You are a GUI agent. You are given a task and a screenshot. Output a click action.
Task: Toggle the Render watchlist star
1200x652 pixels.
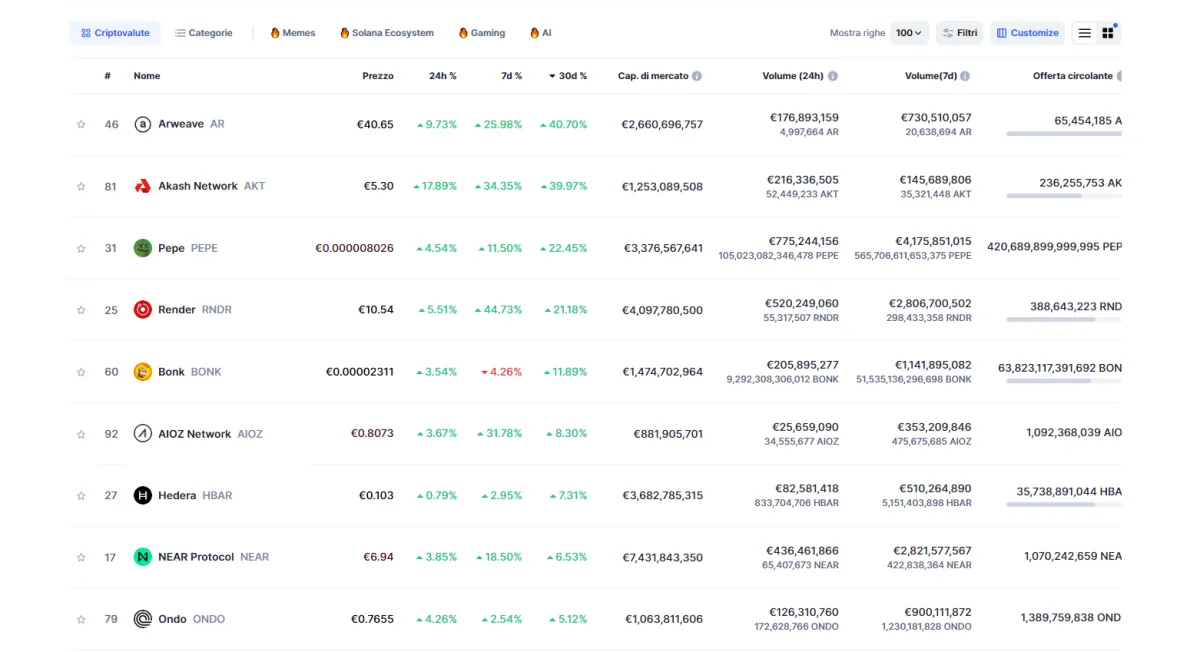81,311
